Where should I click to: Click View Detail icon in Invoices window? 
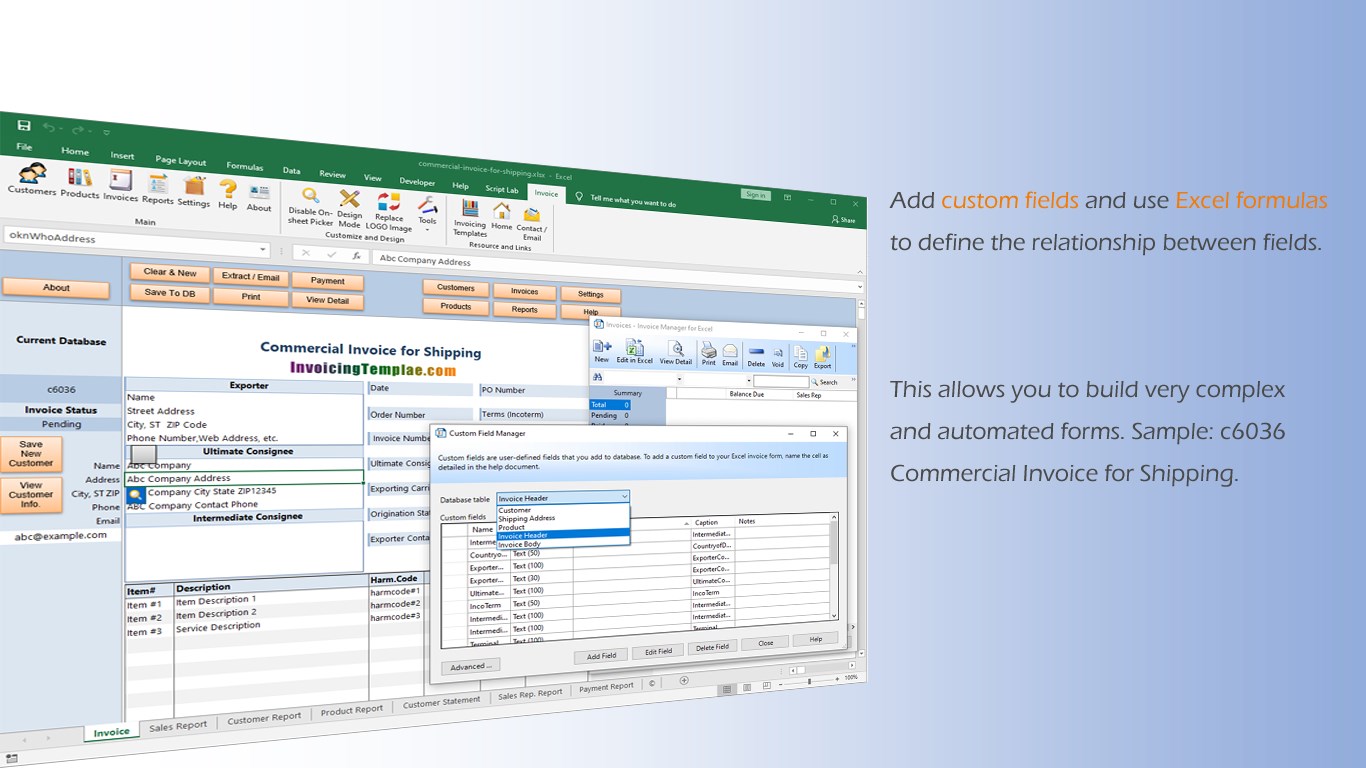coord(676,353)
